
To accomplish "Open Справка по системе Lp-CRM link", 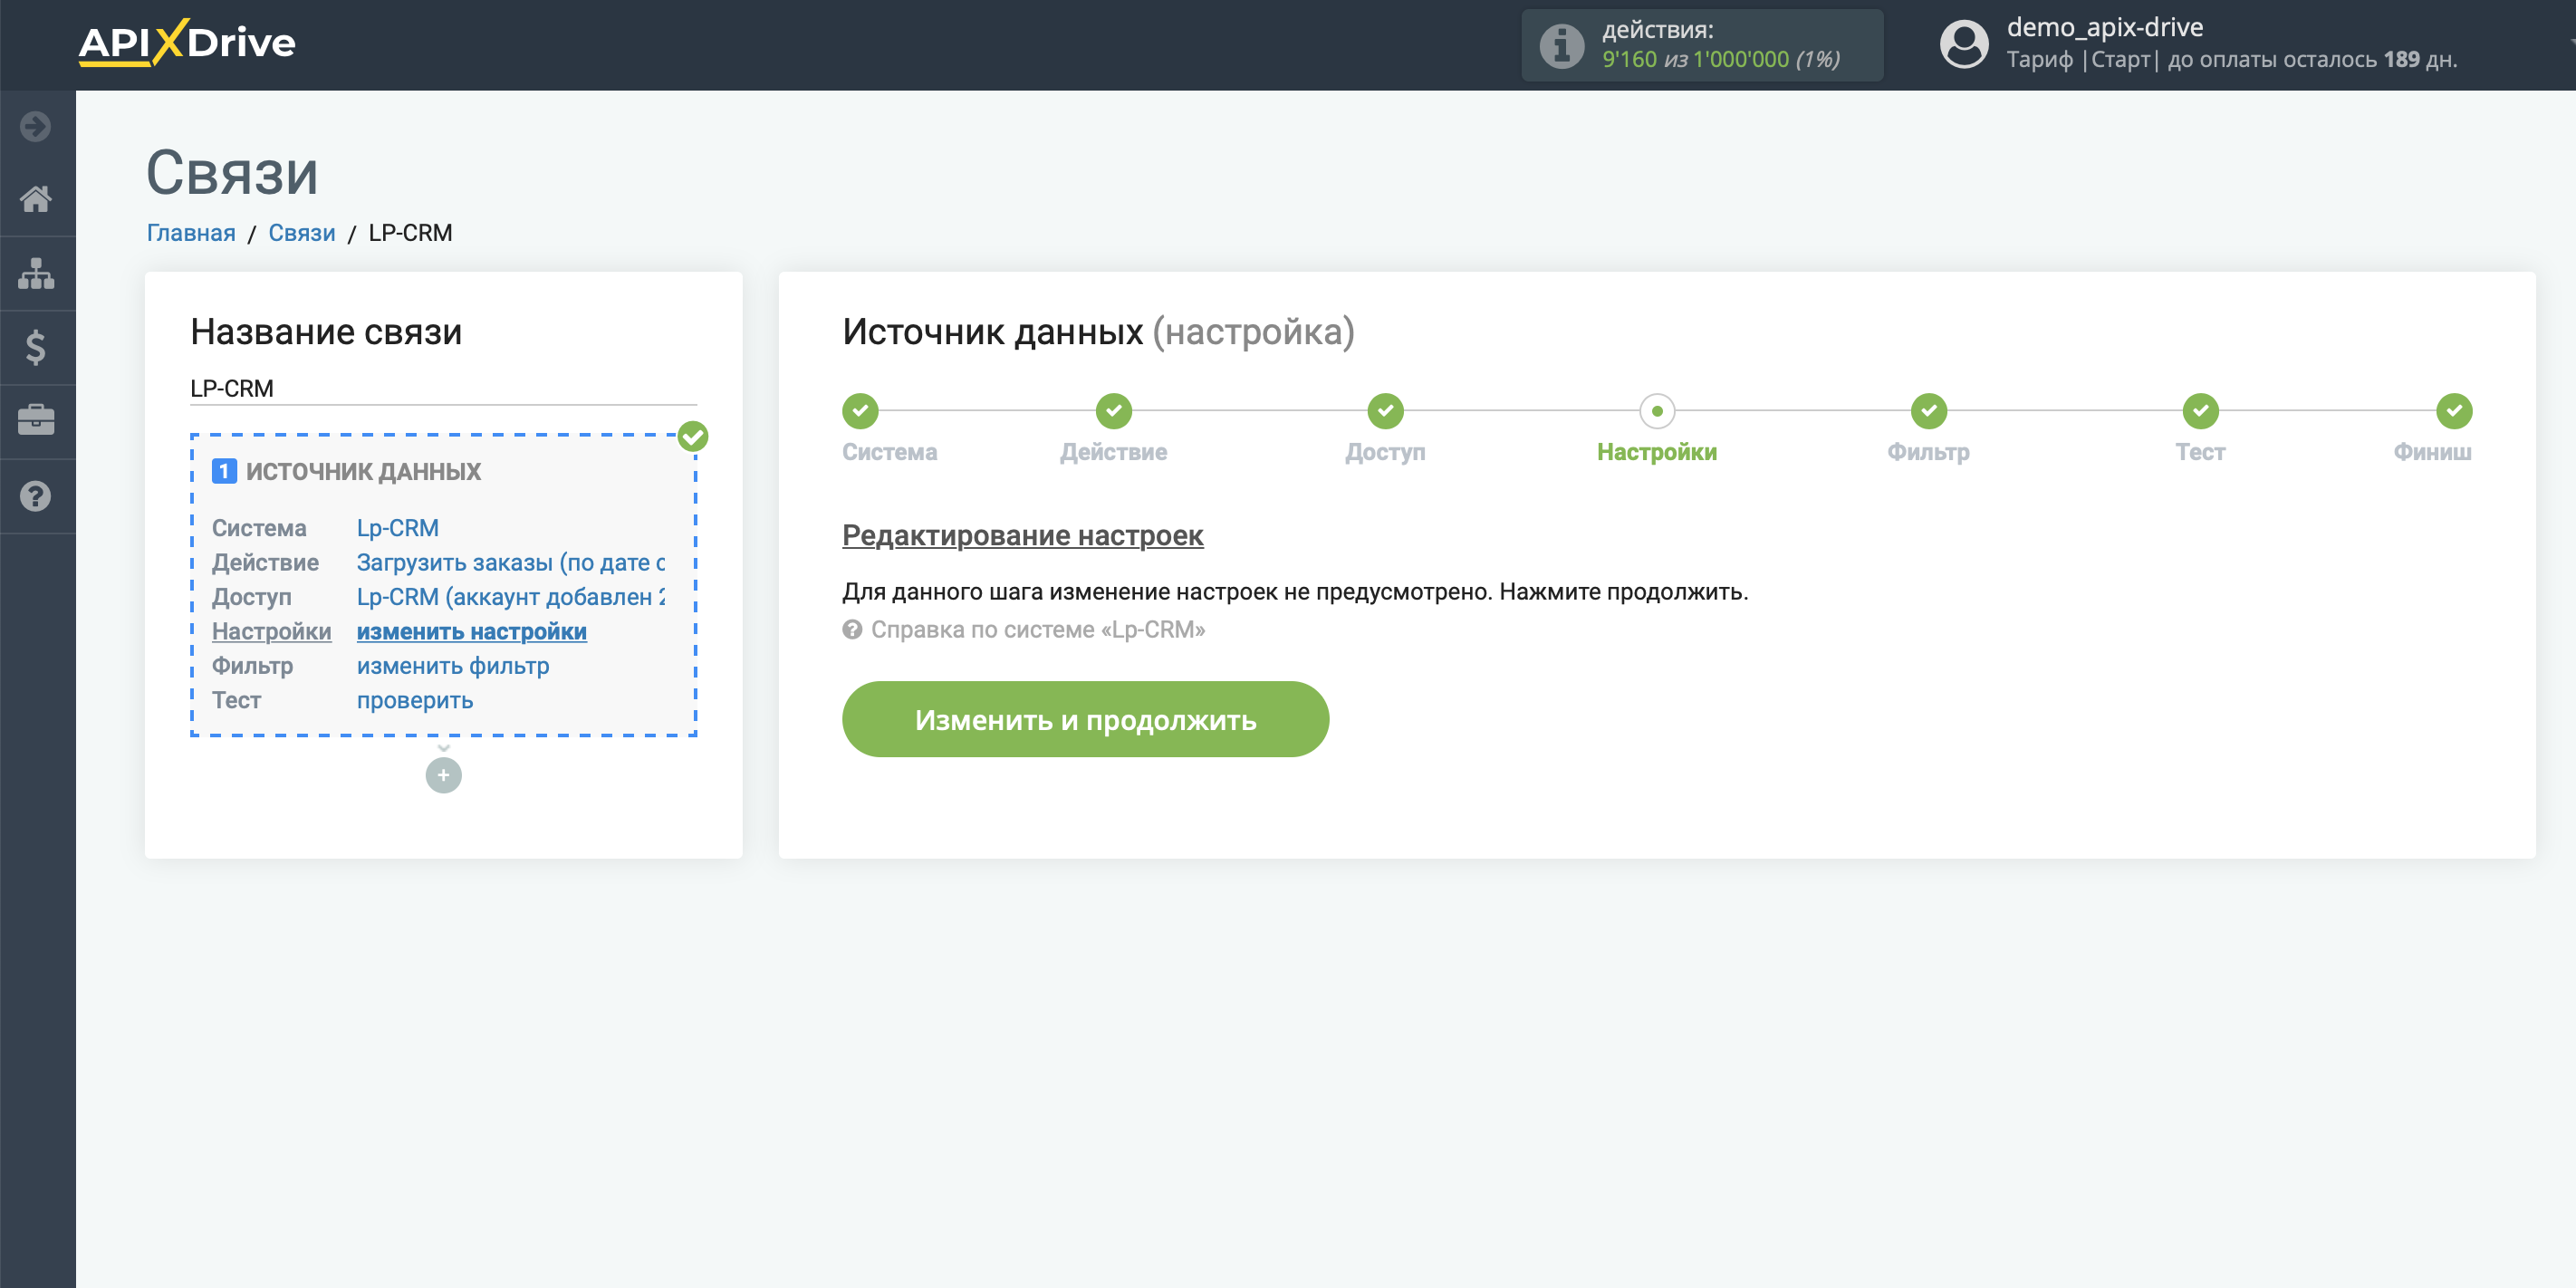I will tap(1037, 629).
